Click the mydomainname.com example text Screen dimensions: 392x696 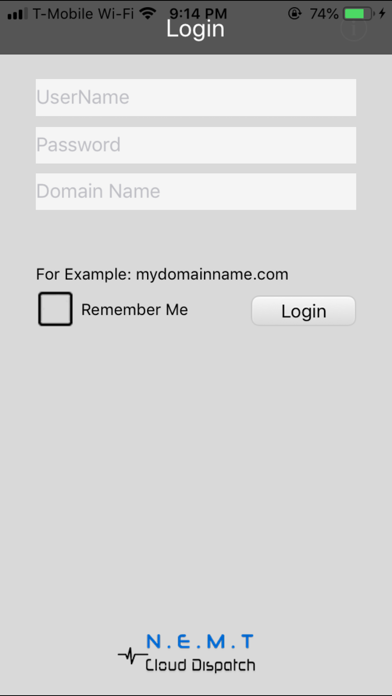212,274
